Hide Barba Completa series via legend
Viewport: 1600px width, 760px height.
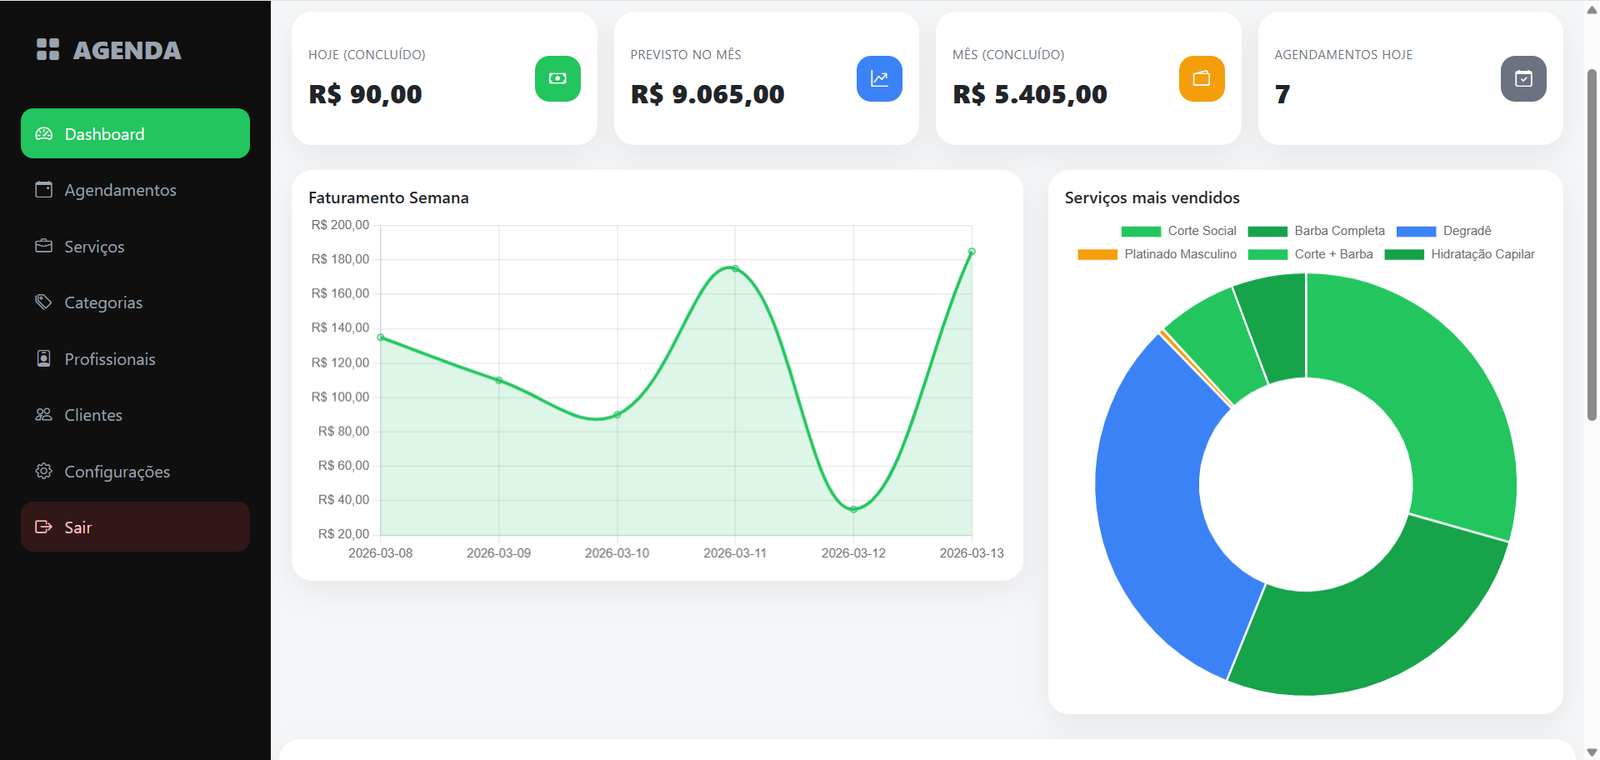pyautogui.click(x=1316, y=231)
